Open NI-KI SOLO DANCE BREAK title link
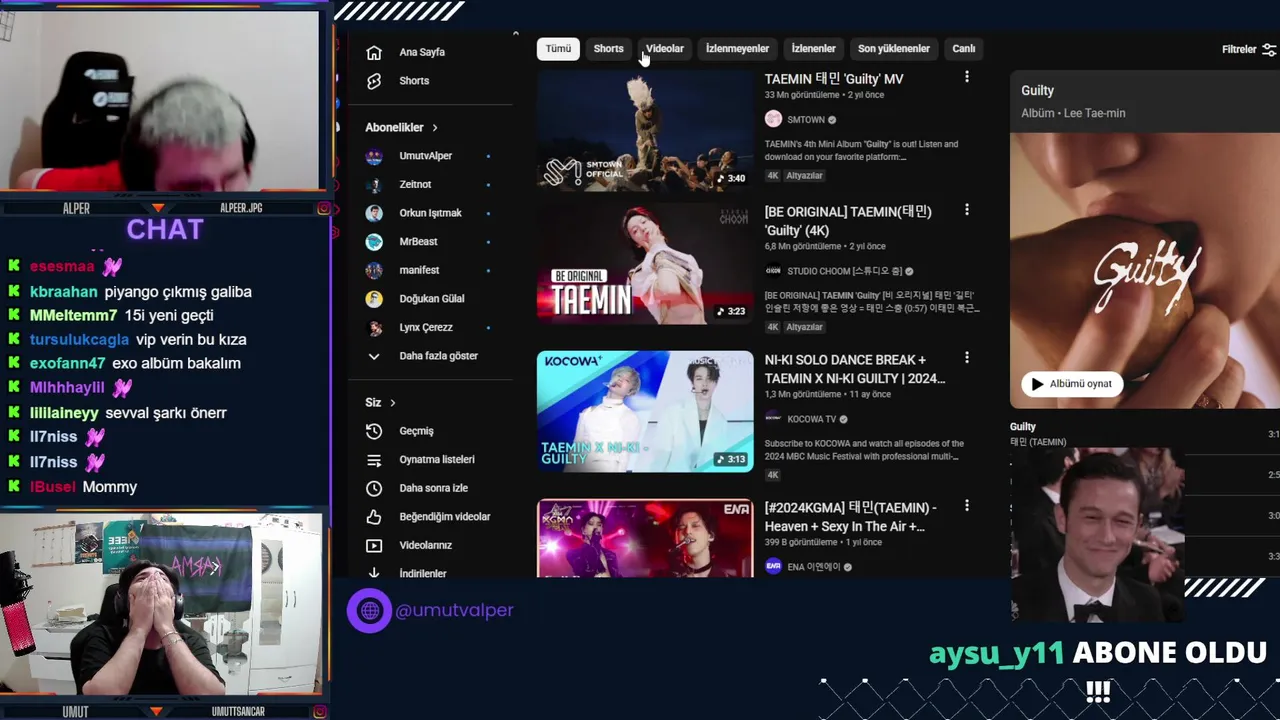This screenshot has height=720, width=1280. point(855,369)
